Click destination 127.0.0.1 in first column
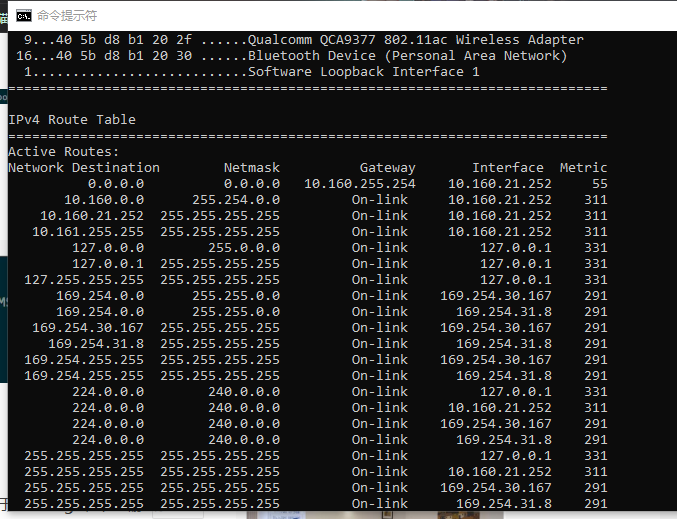 tap(108, 264)
